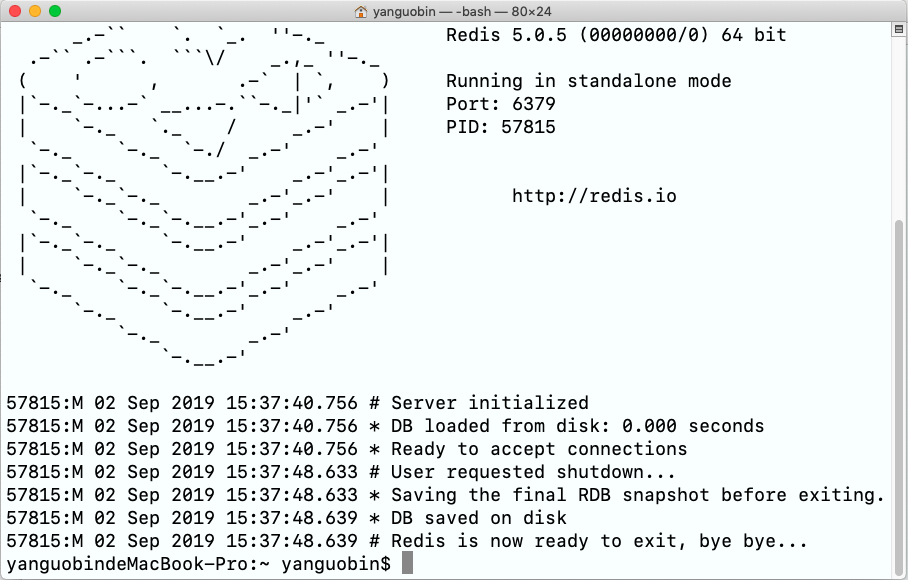The image size is (908, 580).
Task: Click the 'Redis 5.0.5 (00000000/0) 64 bit' line
Action: pyautogui.click(x=616, y=35)
